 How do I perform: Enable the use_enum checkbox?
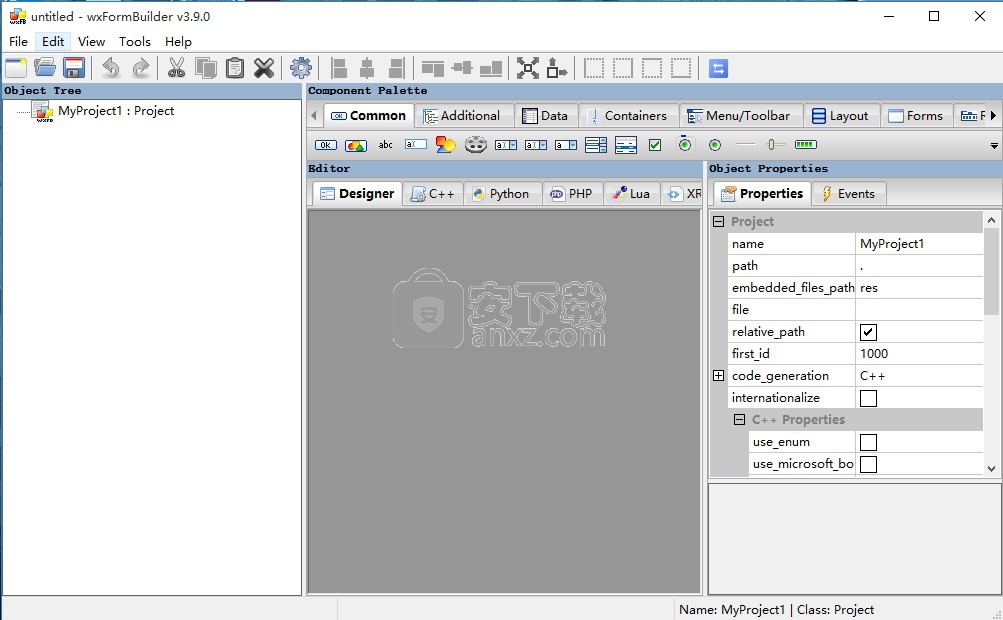868,442
